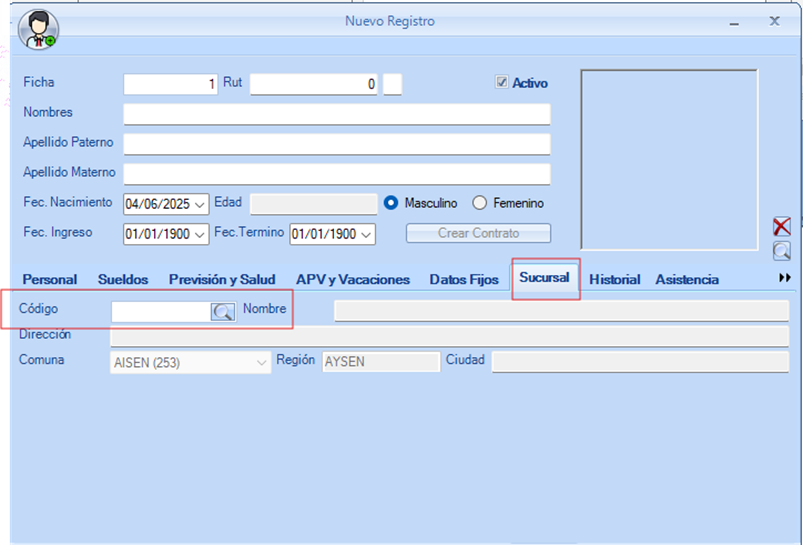Select the Femenino radio button
803x545 pixels.
(x=480, y=203)
